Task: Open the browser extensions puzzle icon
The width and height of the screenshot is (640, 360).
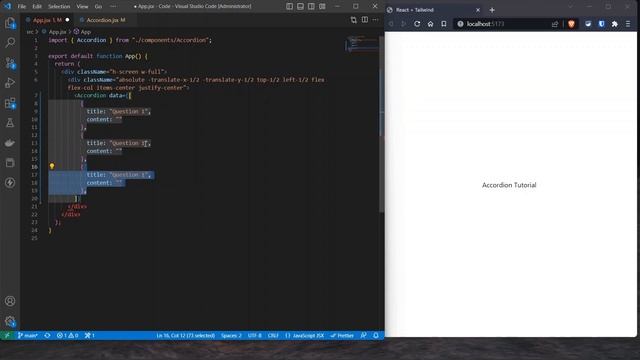Action: point(615,24)
